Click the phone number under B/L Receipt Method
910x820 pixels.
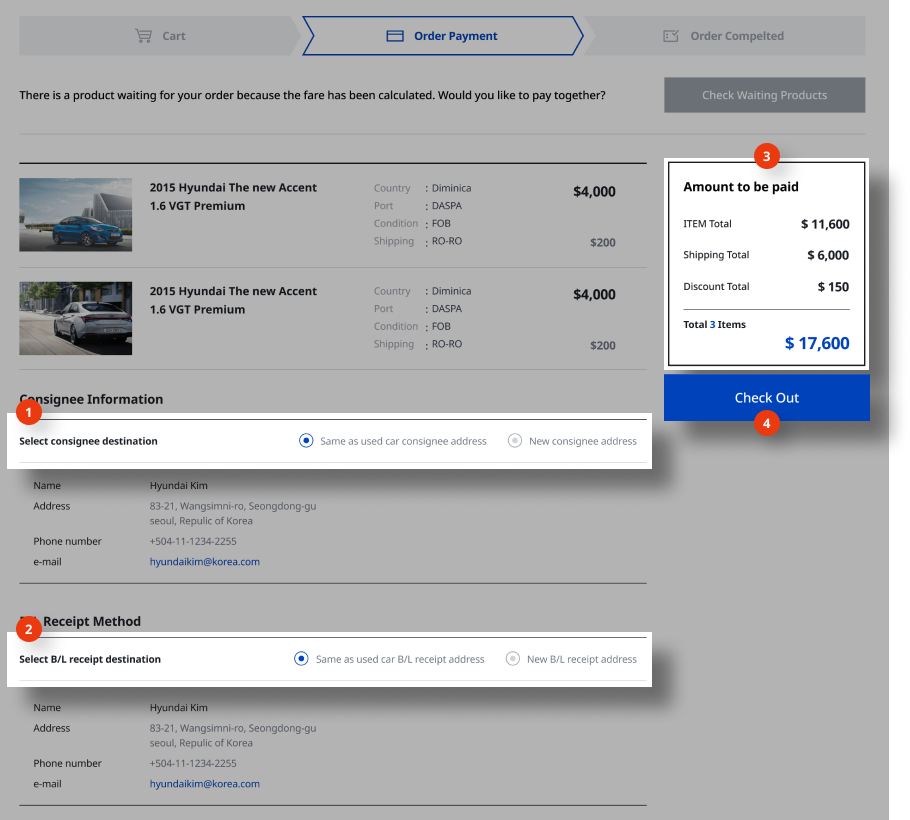(x=193, y=764)
